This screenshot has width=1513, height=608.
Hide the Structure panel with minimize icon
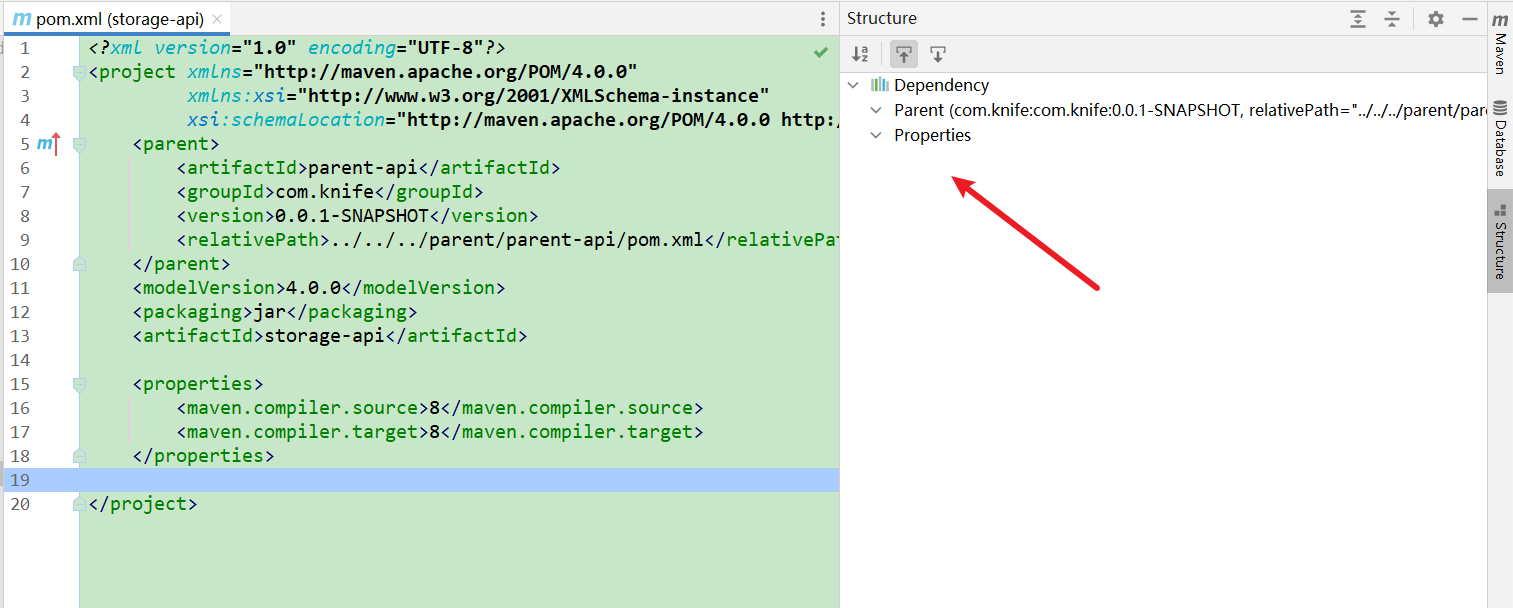(x=1470, y=17)
